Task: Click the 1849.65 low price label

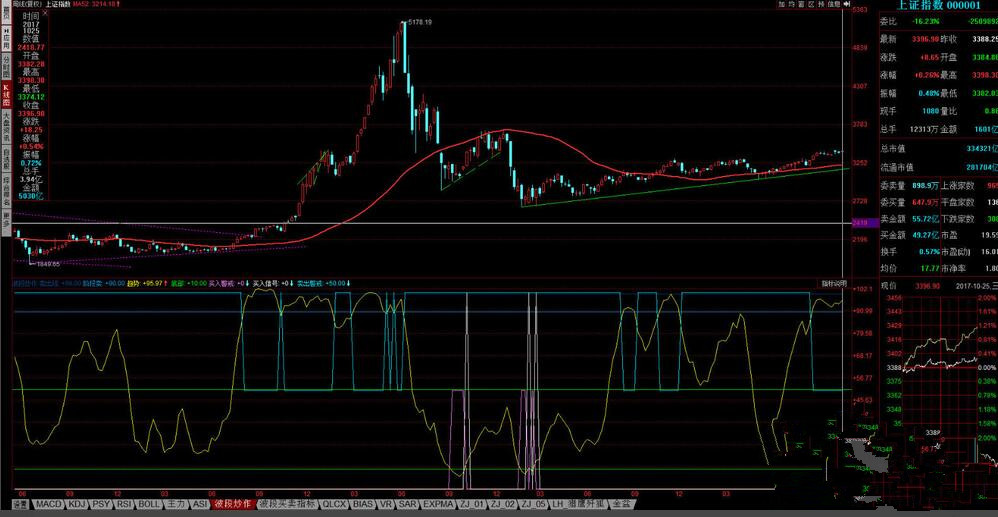Action: (48, 263)
